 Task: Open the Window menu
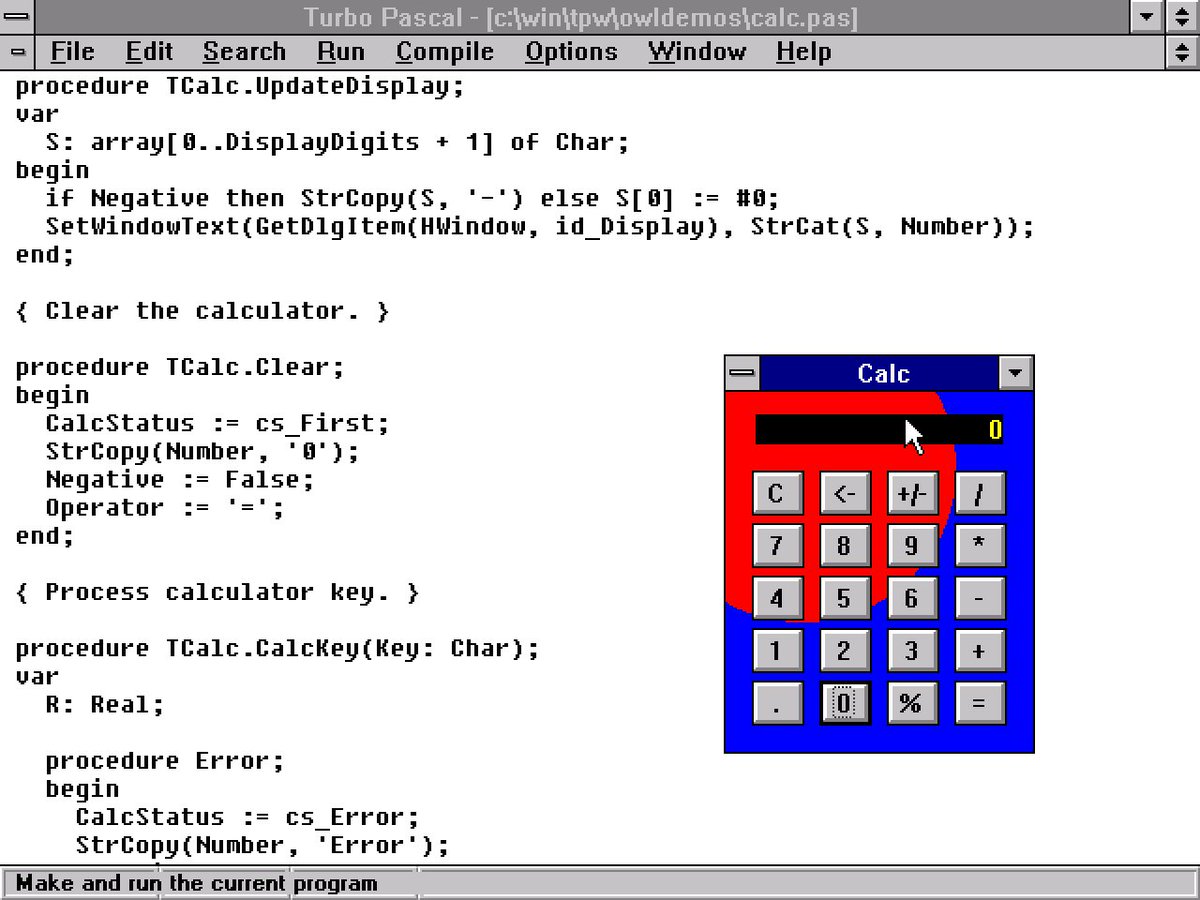pyautogui.click(x=697, y=52)
